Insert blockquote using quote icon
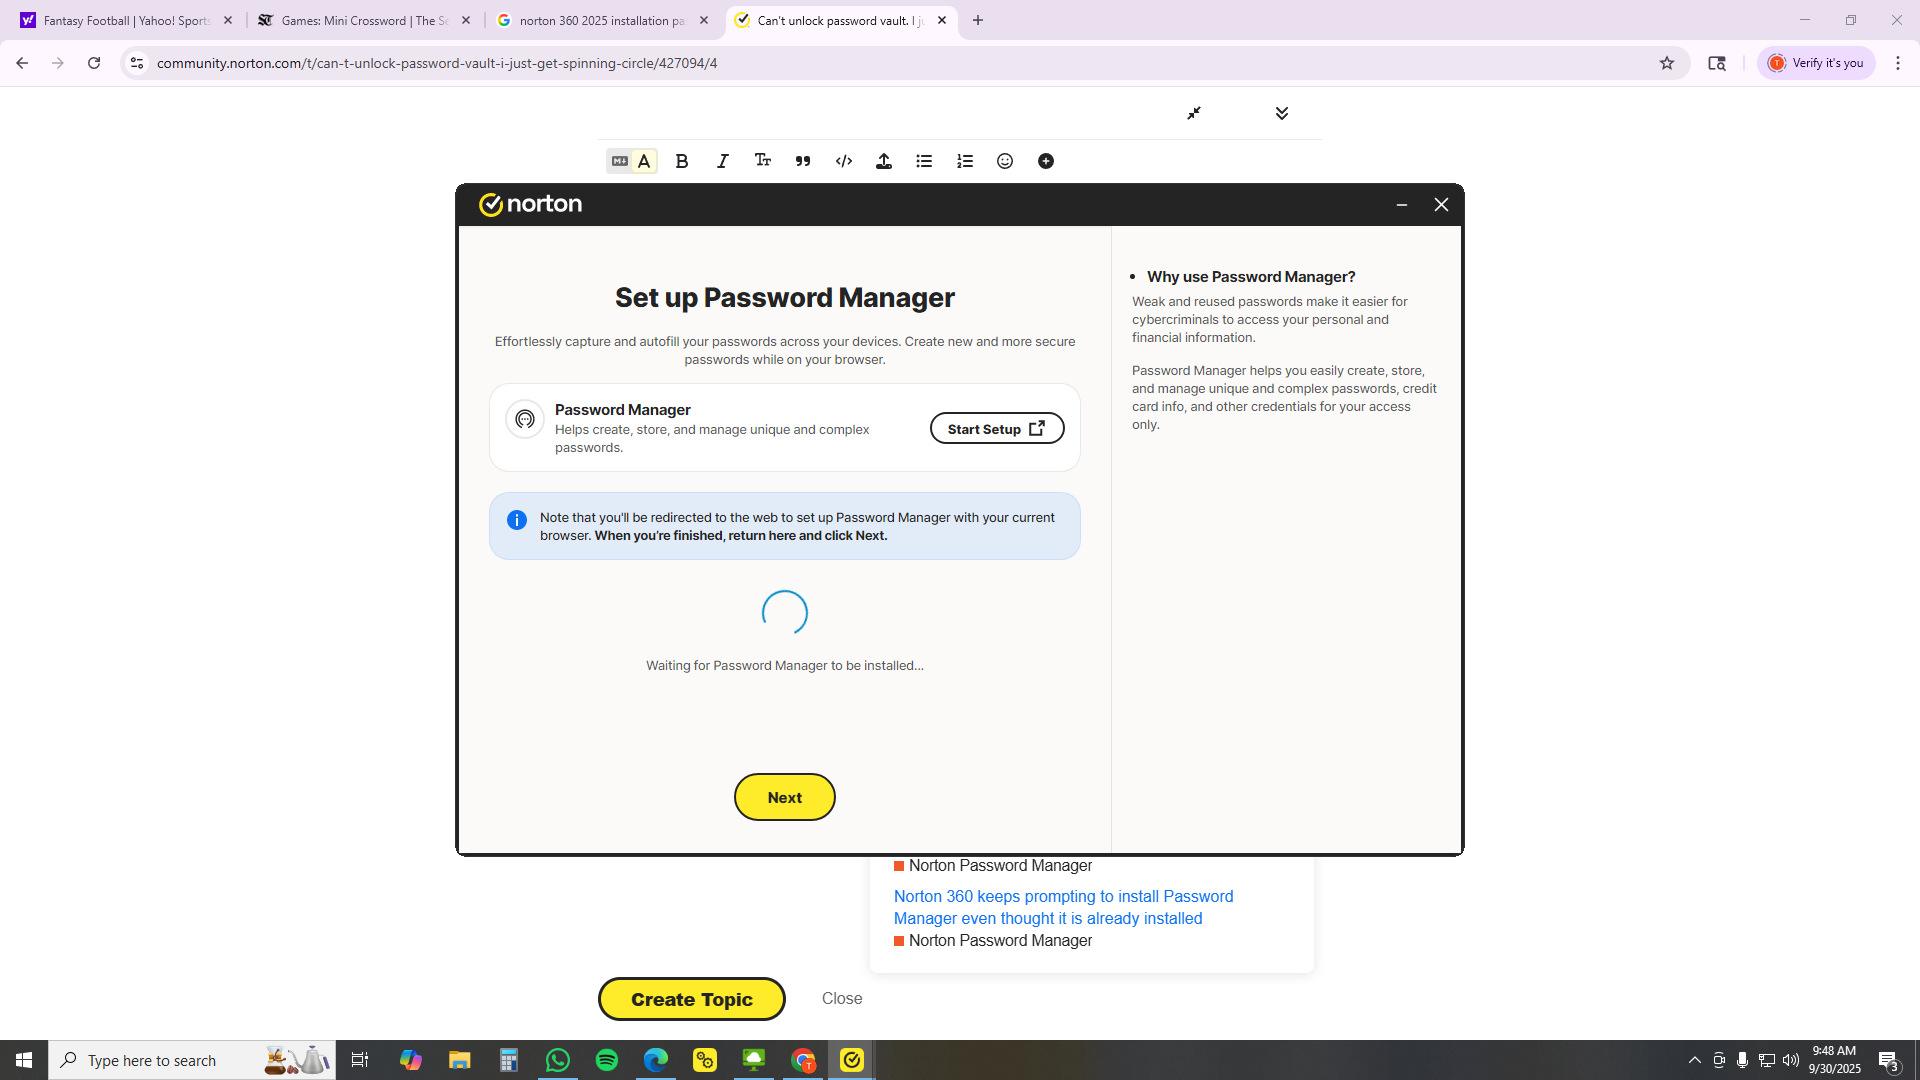Screen dimensions: 1920x1080 [803, 161]
